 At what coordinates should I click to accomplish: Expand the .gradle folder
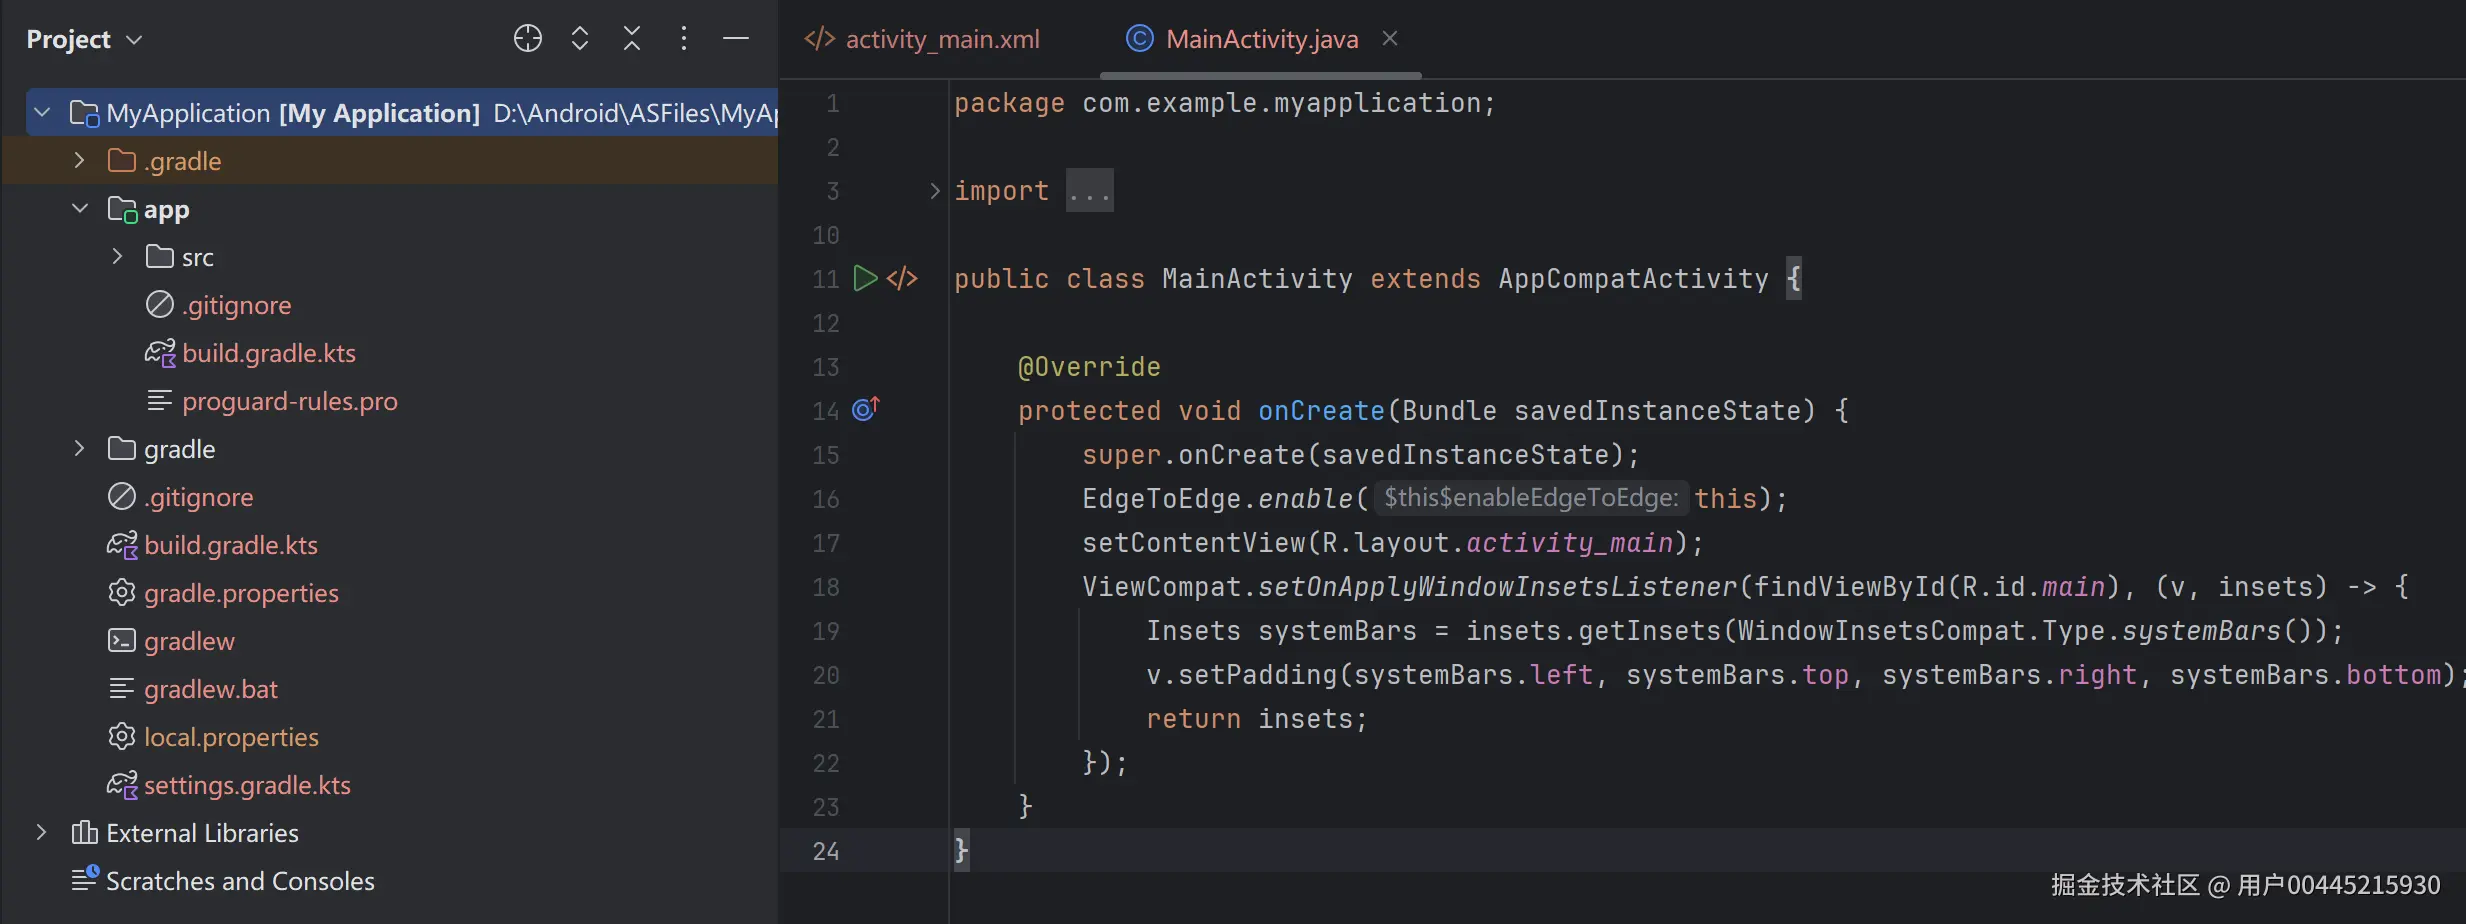point(80,160)
